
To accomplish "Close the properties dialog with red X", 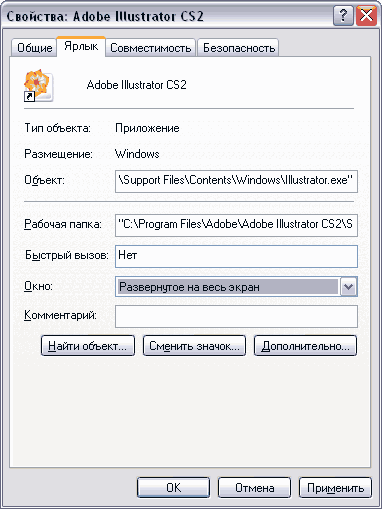I will coord(366,16).
